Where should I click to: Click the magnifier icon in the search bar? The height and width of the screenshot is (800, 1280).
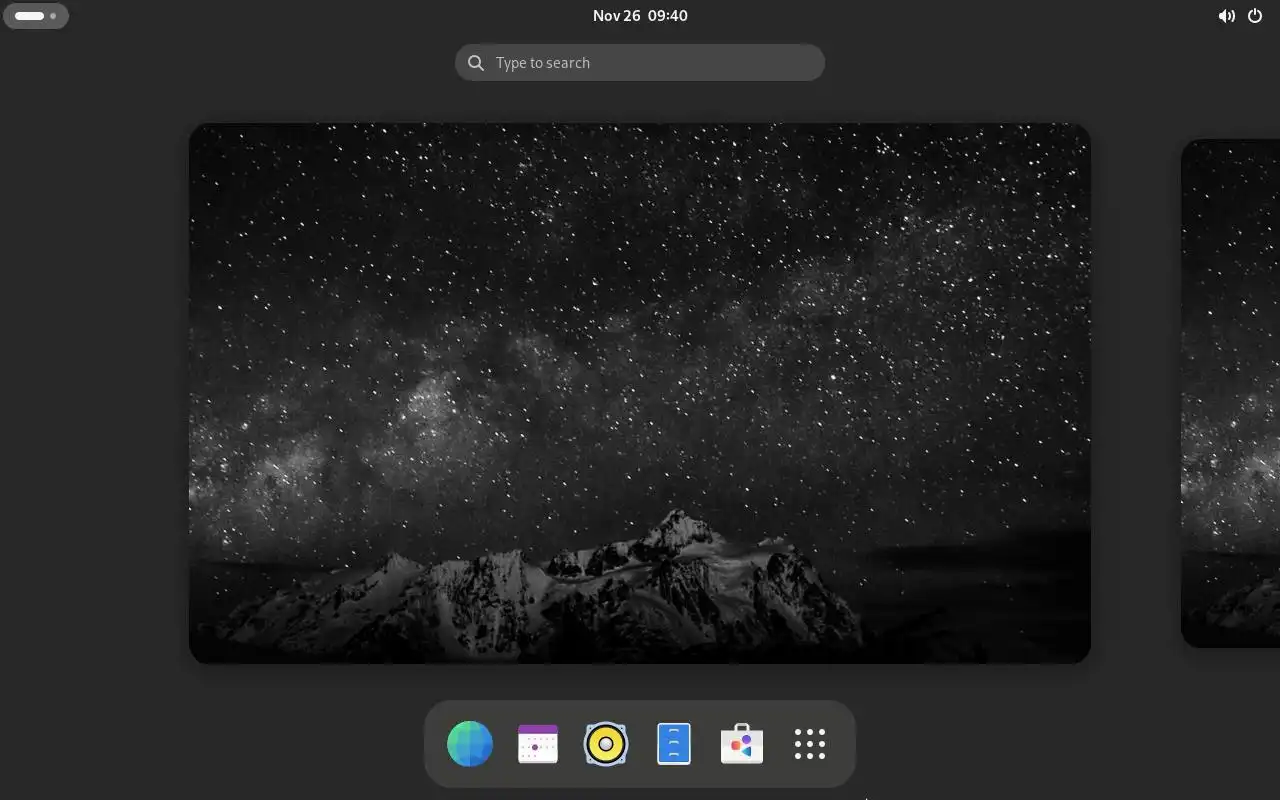[476, 63]
